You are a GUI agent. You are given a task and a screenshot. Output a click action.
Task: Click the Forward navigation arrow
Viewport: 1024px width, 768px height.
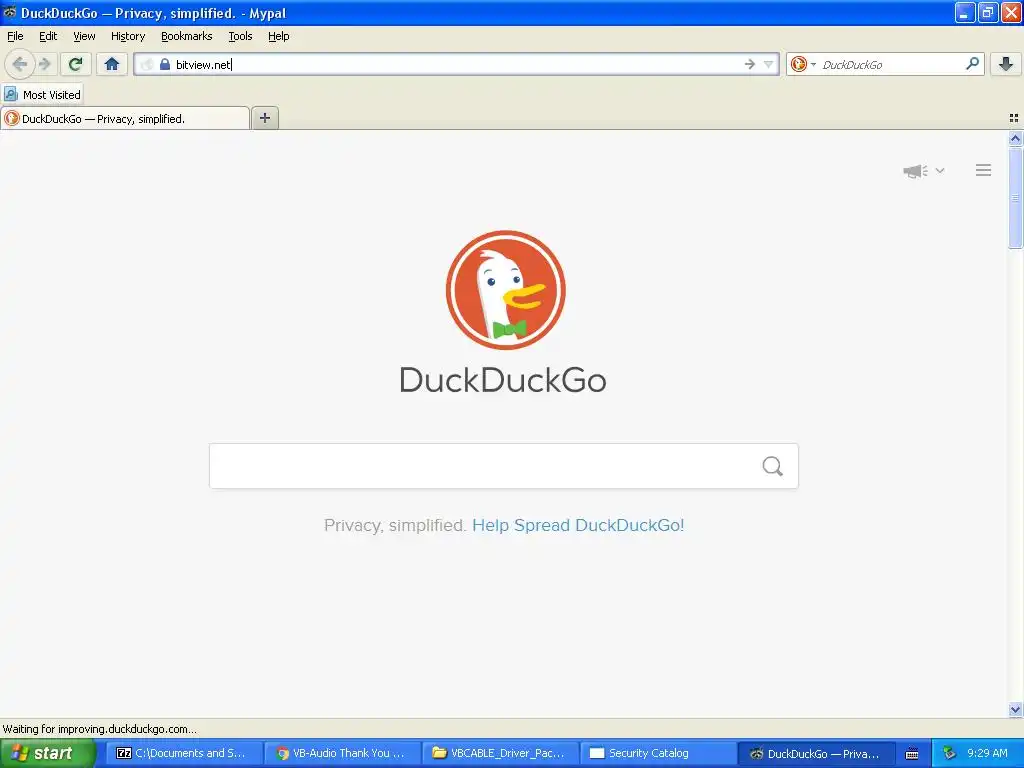[44, 64]
